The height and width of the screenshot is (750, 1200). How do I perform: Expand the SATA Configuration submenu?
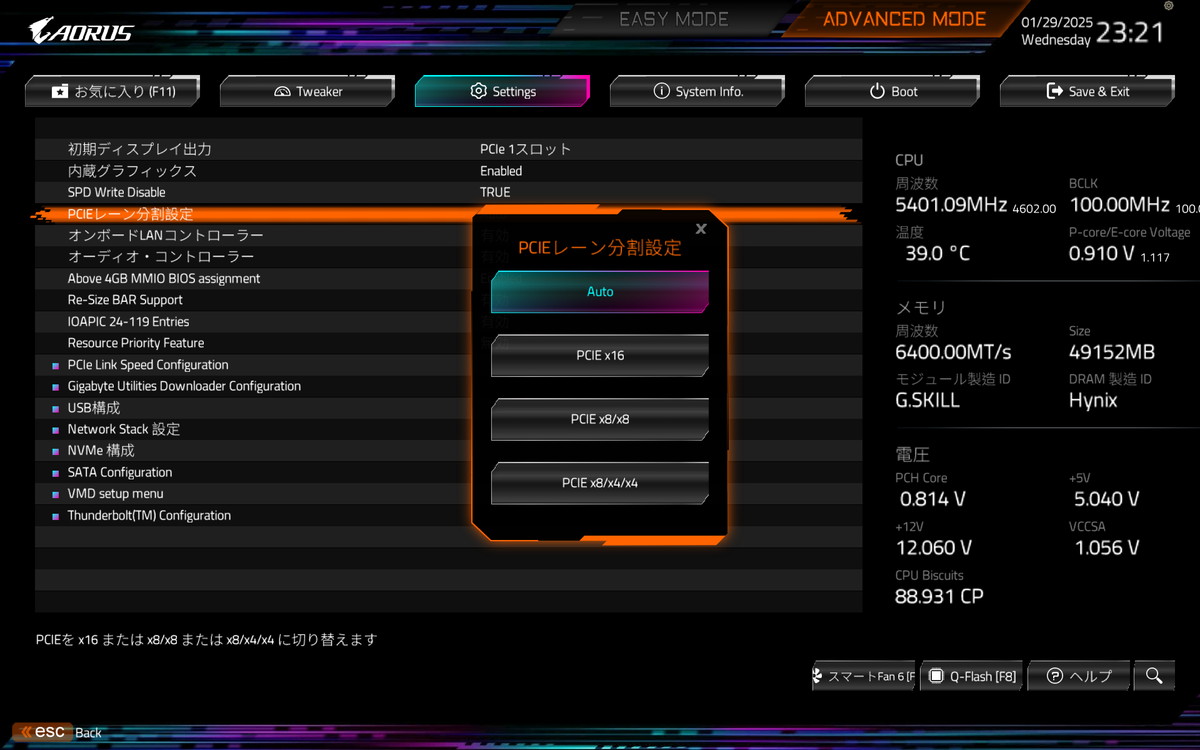(120, 472)
